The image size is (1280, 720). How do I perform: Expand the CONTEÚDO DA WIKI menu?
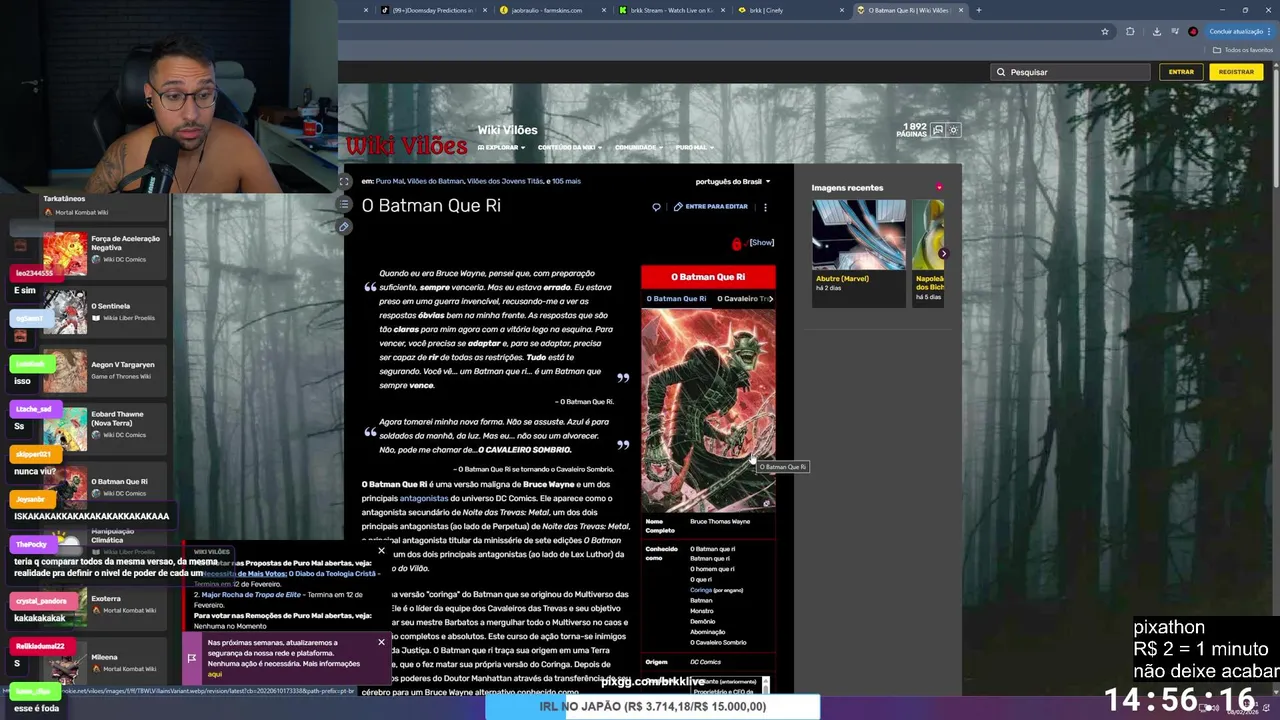click(x=569, y=148)
